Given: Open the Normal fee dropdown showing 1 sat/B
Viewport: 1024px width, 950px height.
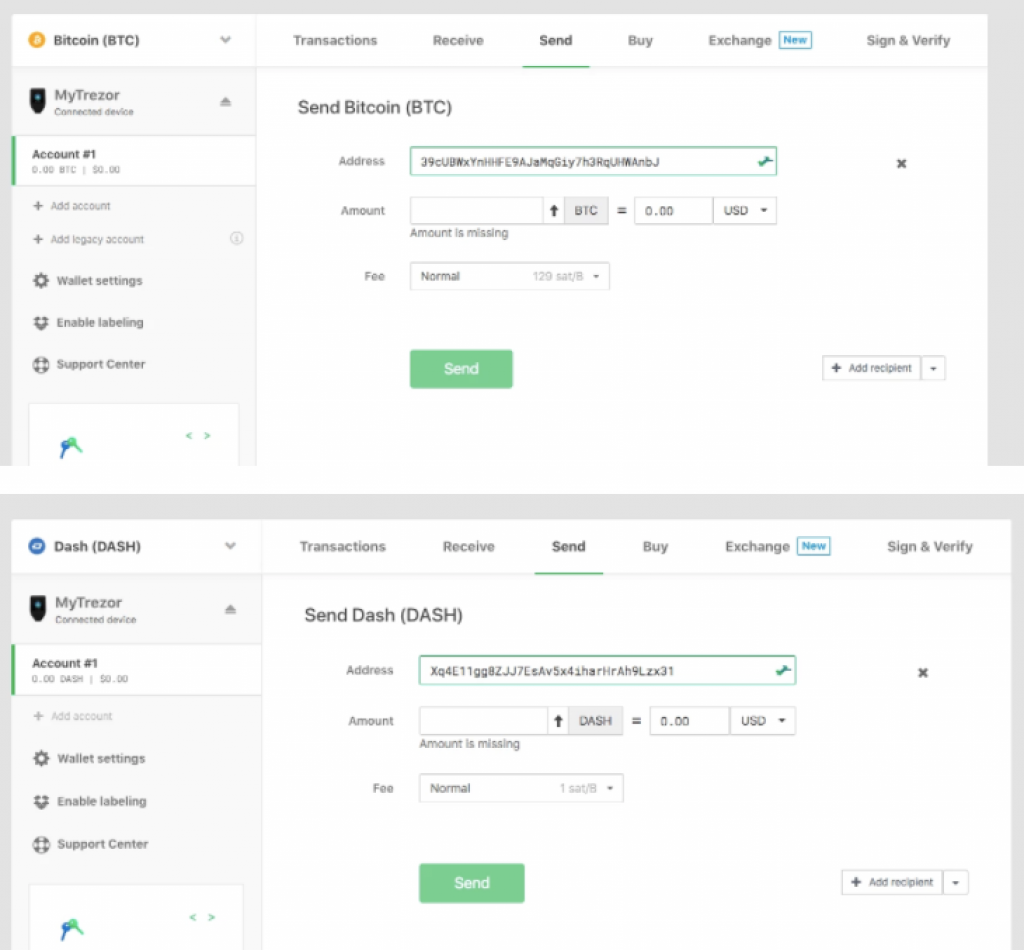Looking at the screenshot, I should [521, 788].
